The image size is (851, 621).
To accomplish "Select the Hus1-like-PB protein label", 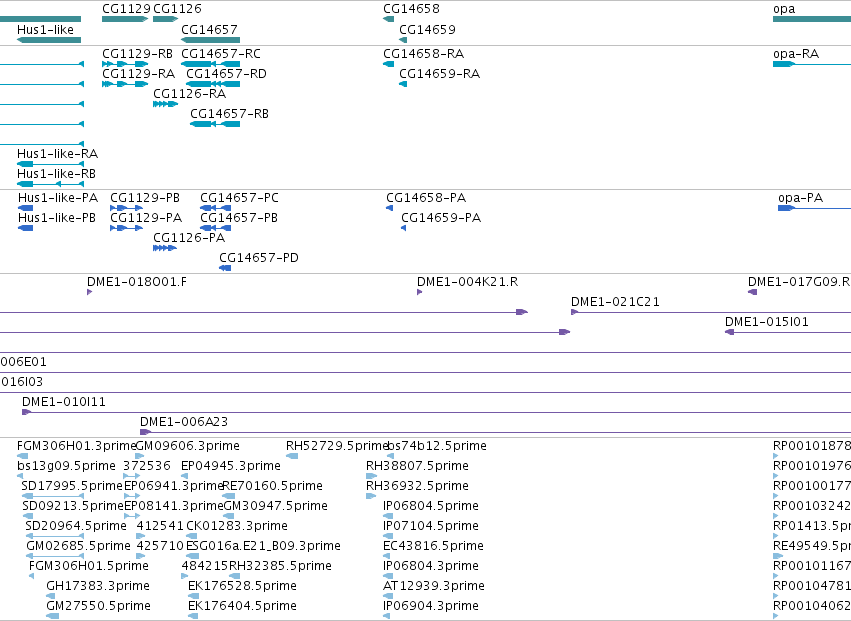I will pos(57,218).
